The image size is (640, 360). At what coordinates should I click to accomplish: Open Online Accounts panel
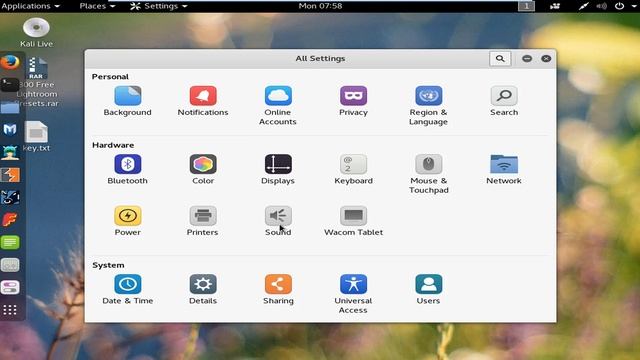click(278, 105)
